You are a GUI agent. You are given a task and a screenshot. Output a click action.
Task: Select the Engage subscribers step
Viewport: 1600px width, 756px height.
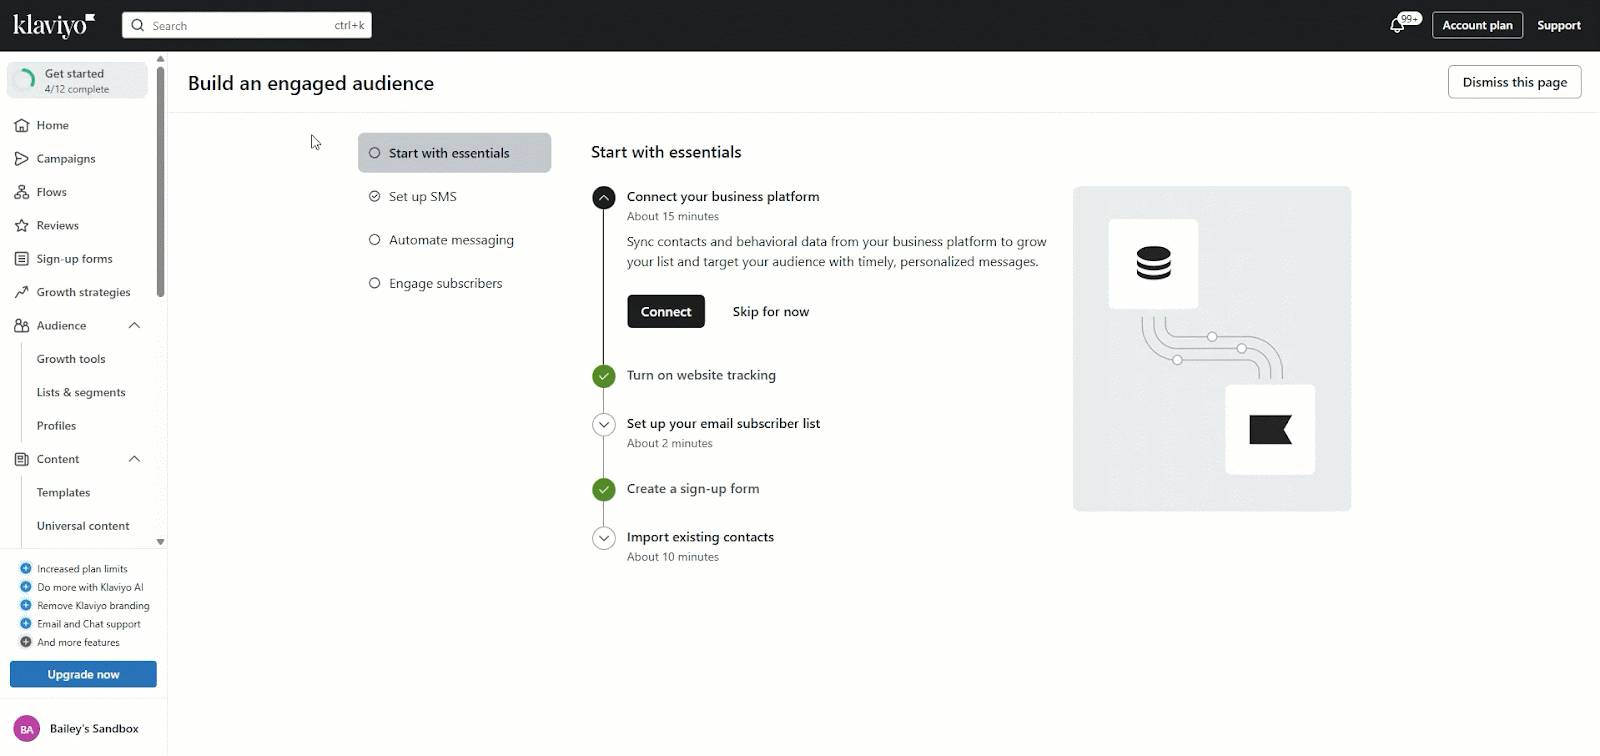[445, 284]
